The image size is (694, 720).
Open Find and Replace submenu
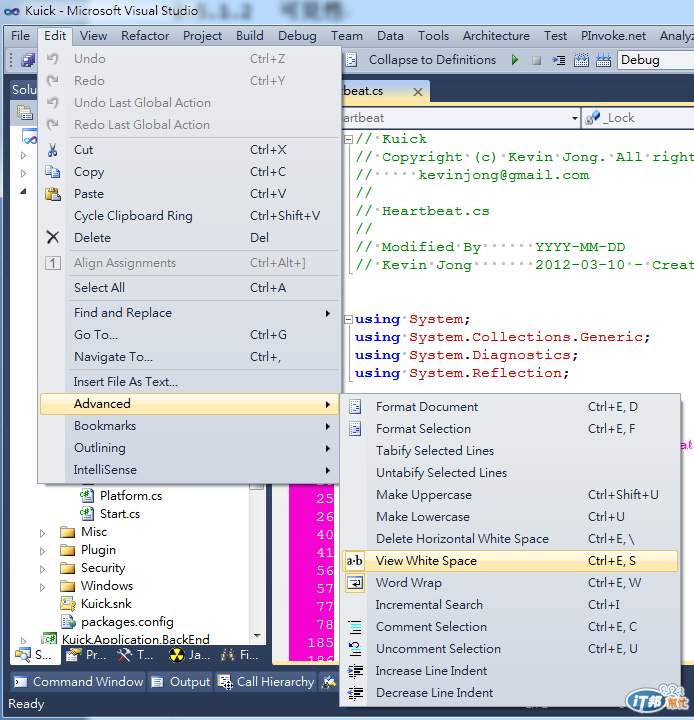[189, 313]
